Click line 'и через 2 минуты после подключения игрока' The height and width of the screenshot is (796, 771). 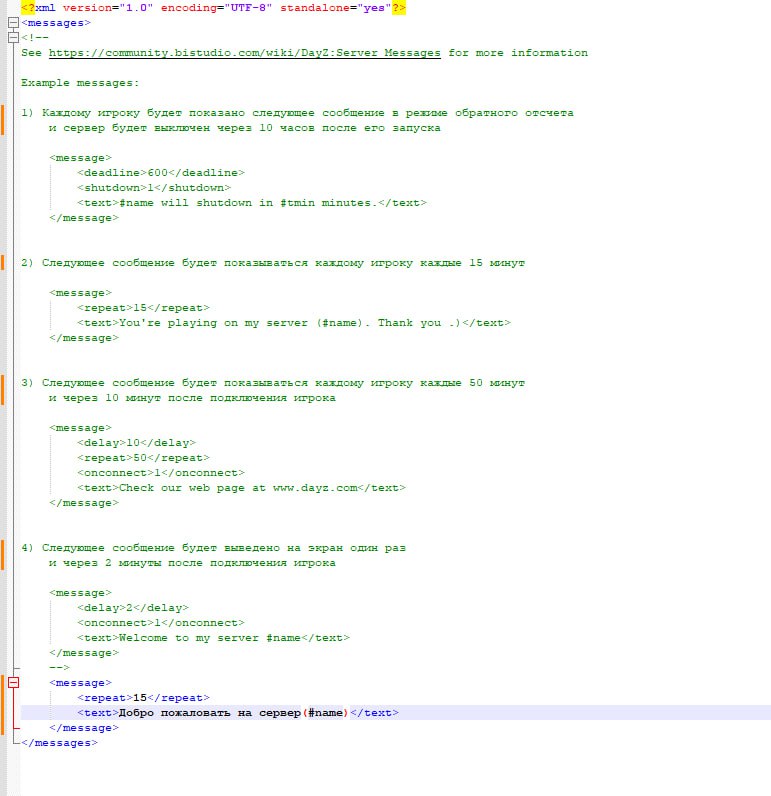192,563
